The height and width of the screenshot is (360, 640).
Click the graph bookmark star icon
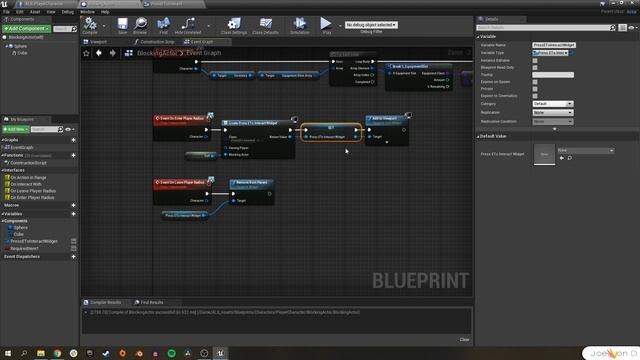tap(86, 53)
